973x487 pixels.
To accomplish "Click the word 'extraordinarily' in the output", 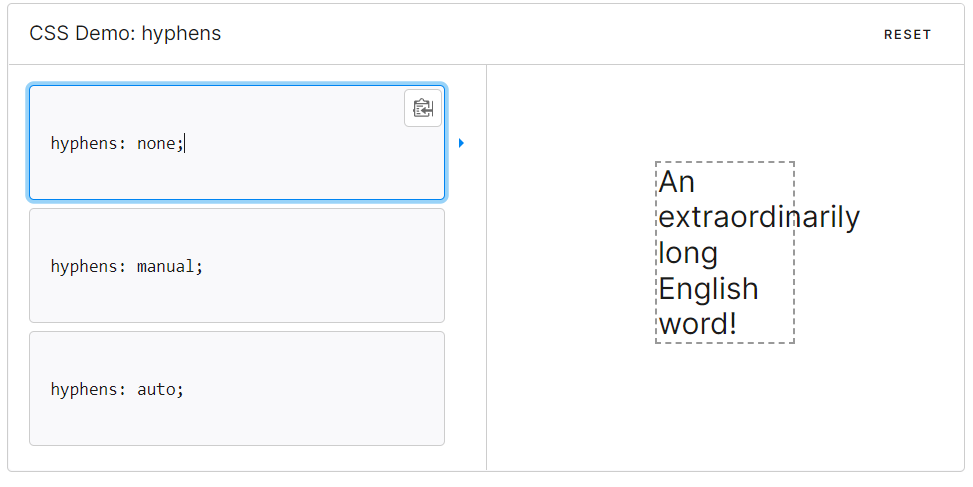I will [759, 217].
